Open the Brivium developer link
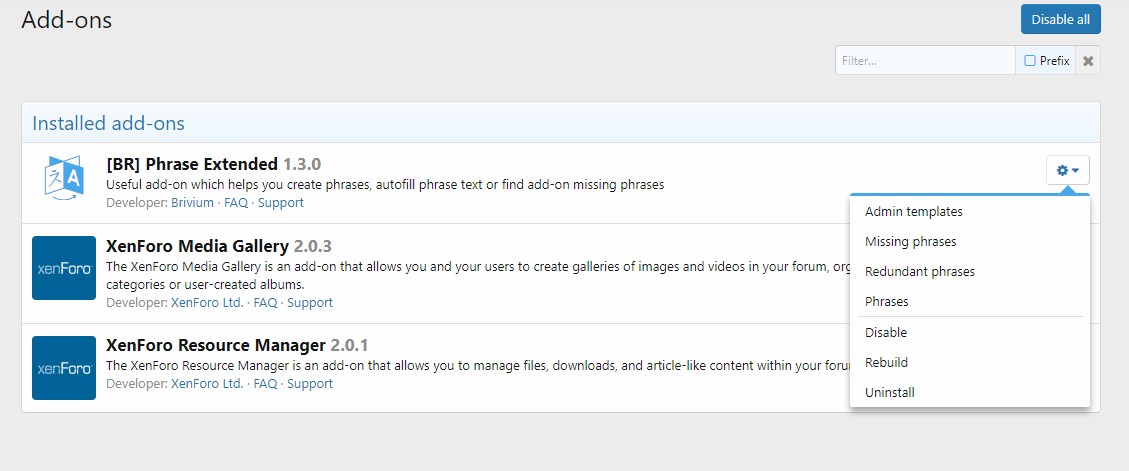Image resolution: width=1129 pixels, height=471 pixels. pyautogui.click(x=192, y=202)
